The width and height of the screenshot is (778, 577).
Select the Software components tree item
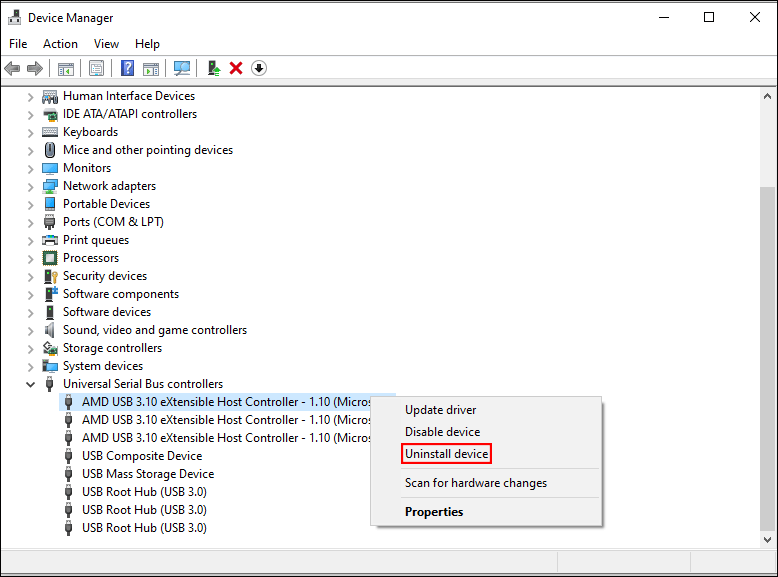click(121, 294)
